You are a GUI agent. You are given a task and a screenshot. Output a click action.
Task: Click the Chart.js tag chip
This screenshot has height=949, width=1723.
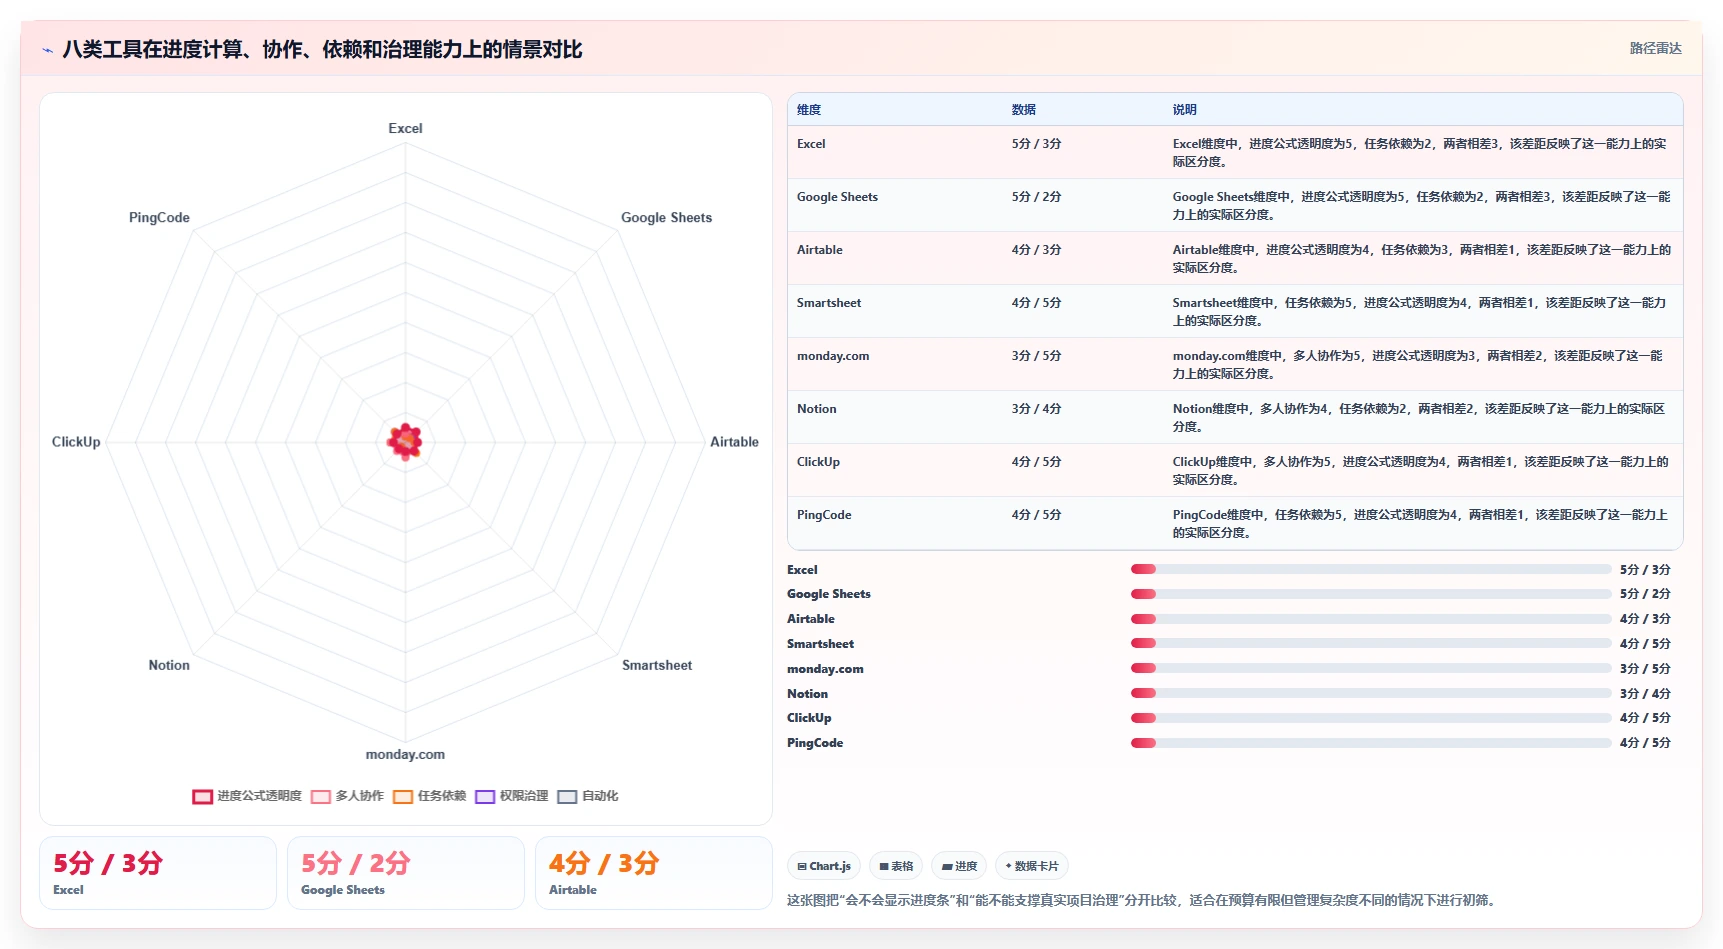click(824, 866)
